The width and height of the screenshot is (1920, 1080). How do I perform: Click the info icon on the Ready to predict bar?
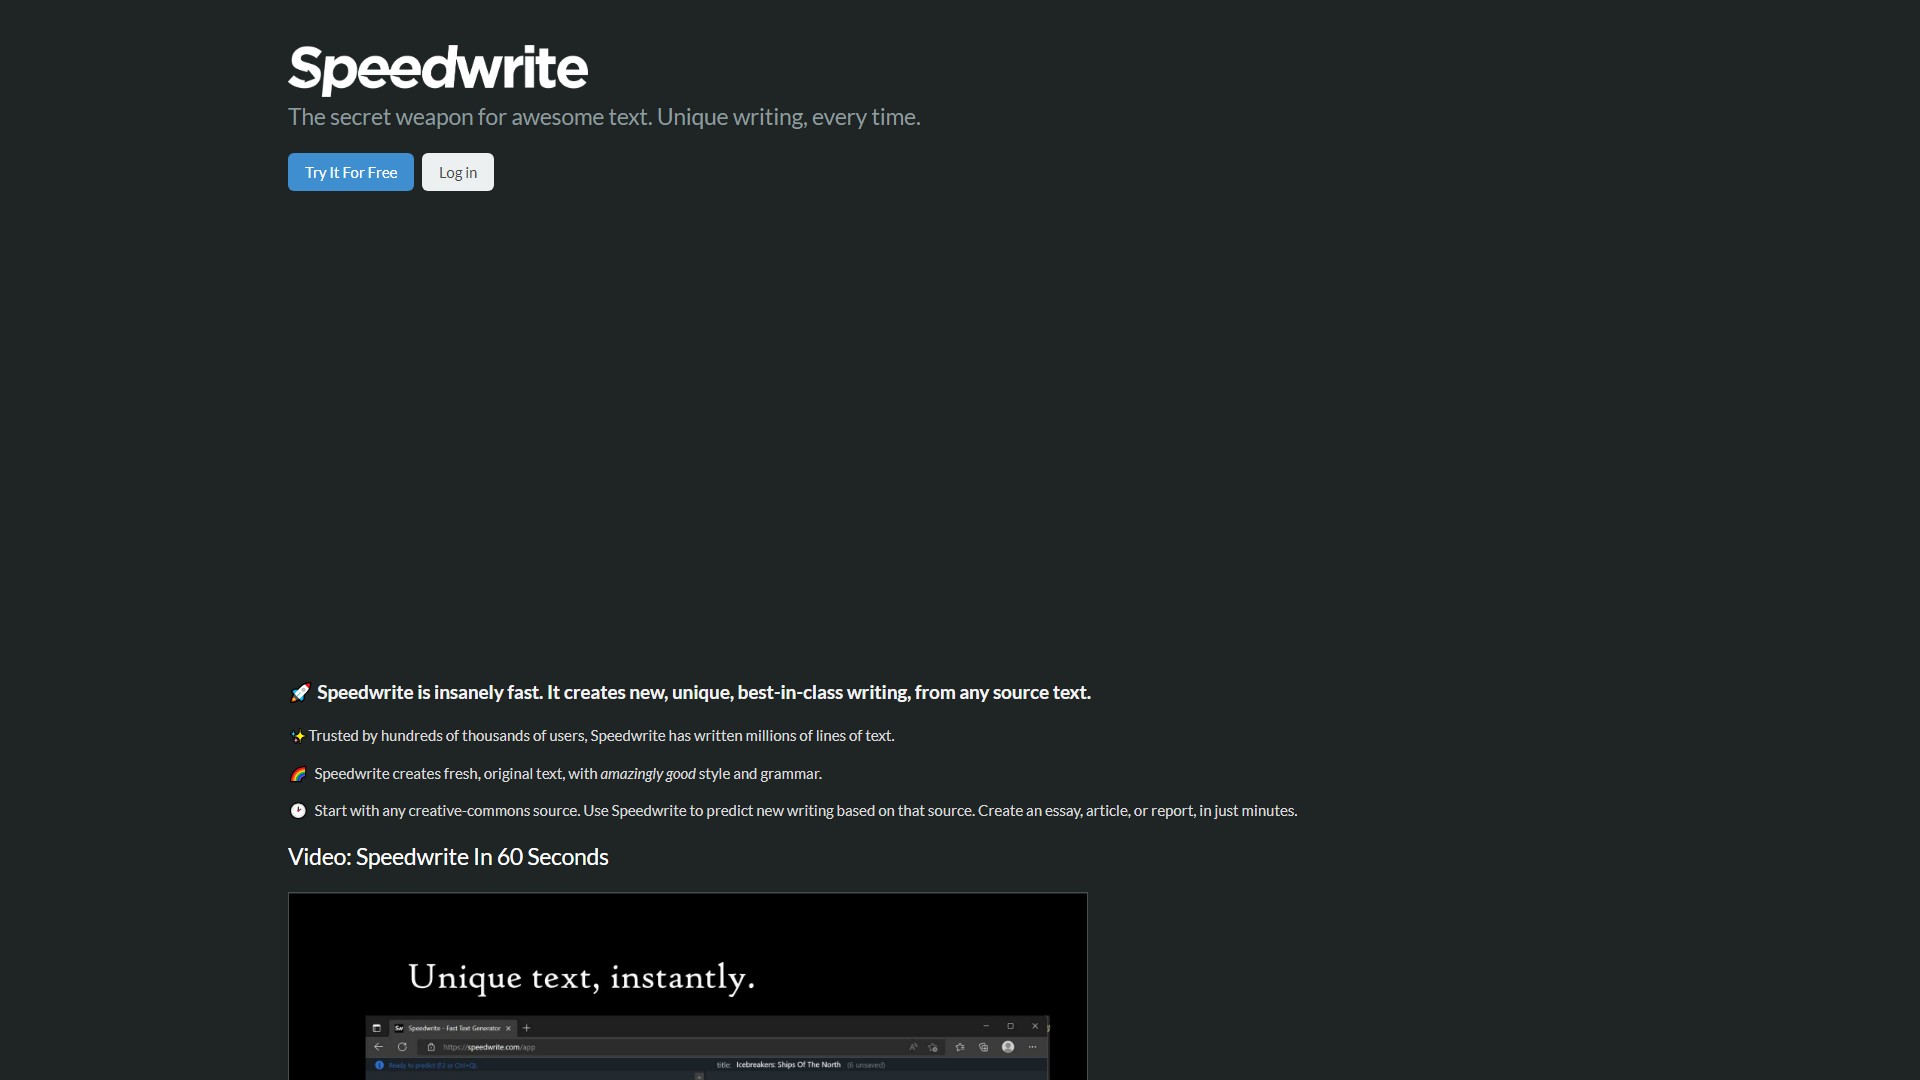click(378, 1064)
